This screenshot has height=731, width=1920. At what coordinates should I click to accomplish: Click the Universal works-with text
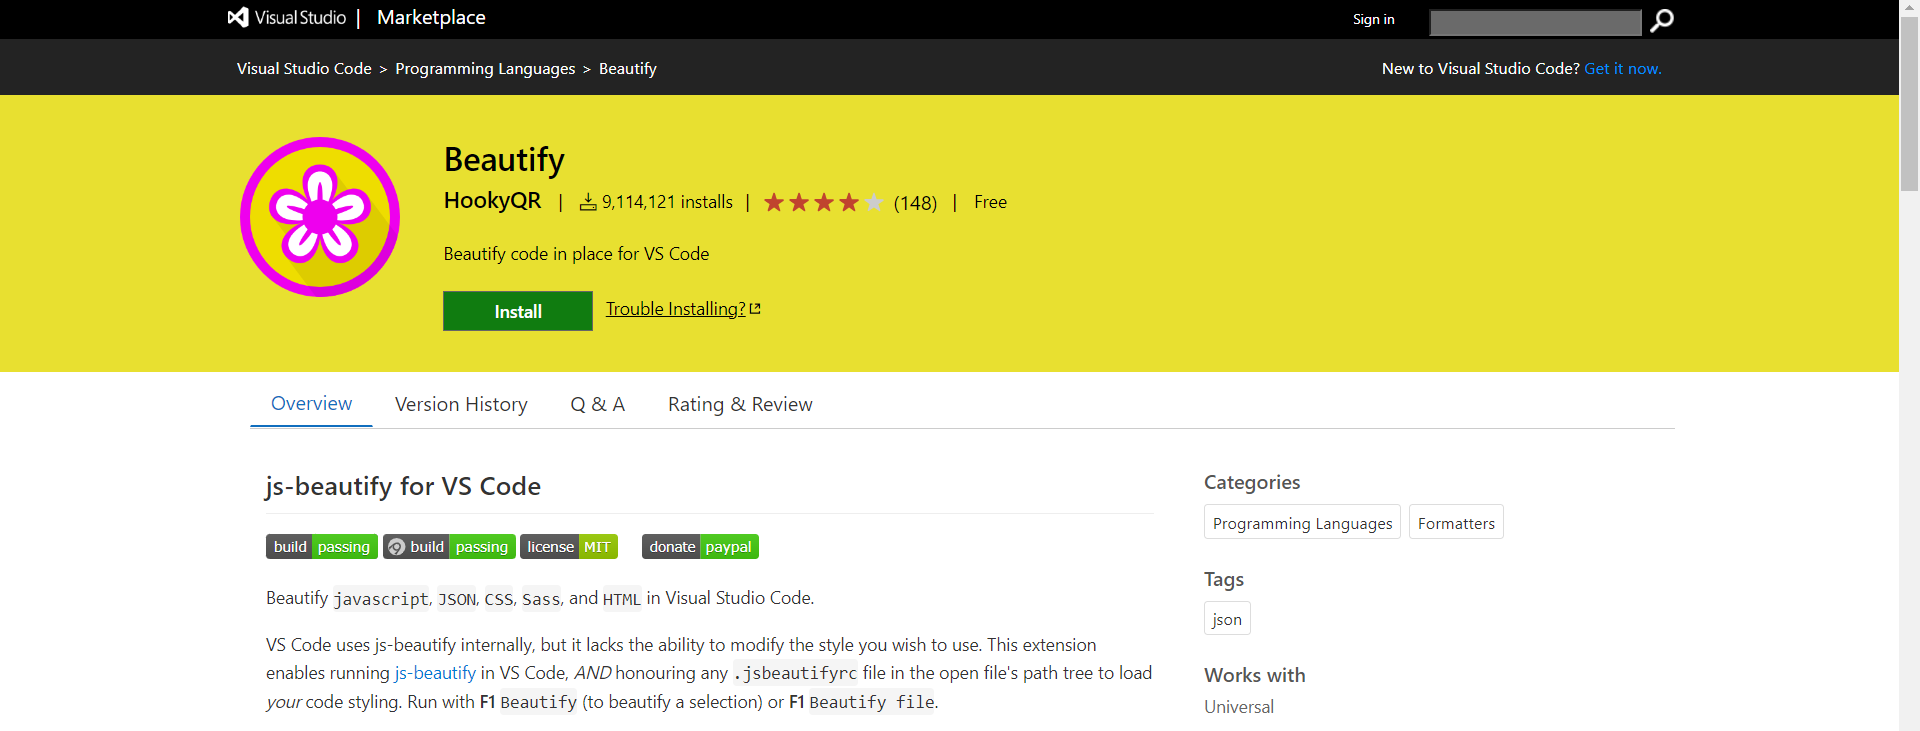tap(1239, 706)
